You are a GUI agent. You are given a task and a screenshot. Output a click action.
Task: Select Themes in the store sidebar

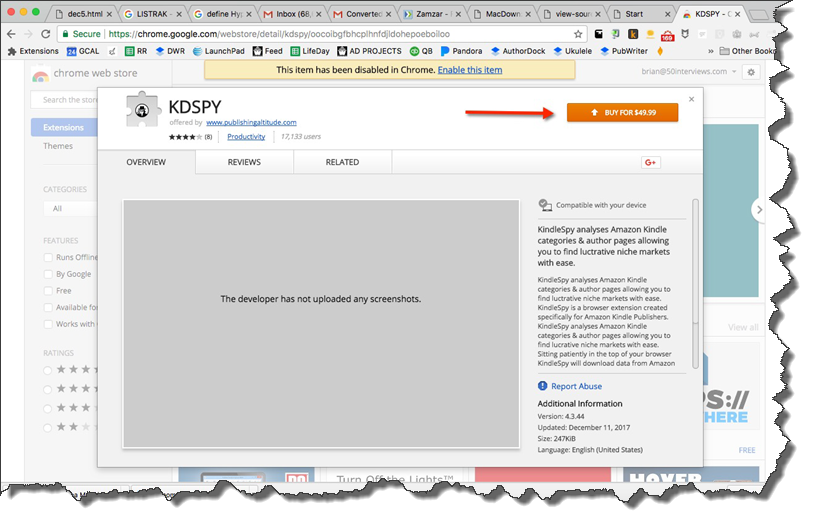coord(58,146)
